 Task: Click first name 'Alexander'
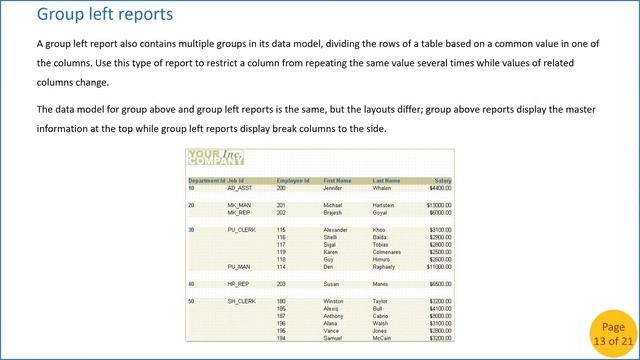[336, 230]
